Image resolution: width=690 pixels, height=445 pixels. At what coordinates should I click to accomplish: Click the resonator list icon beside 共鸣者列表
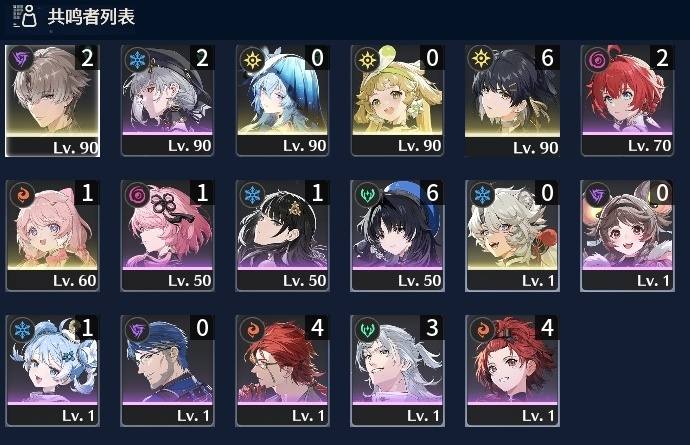click(25, 16)
